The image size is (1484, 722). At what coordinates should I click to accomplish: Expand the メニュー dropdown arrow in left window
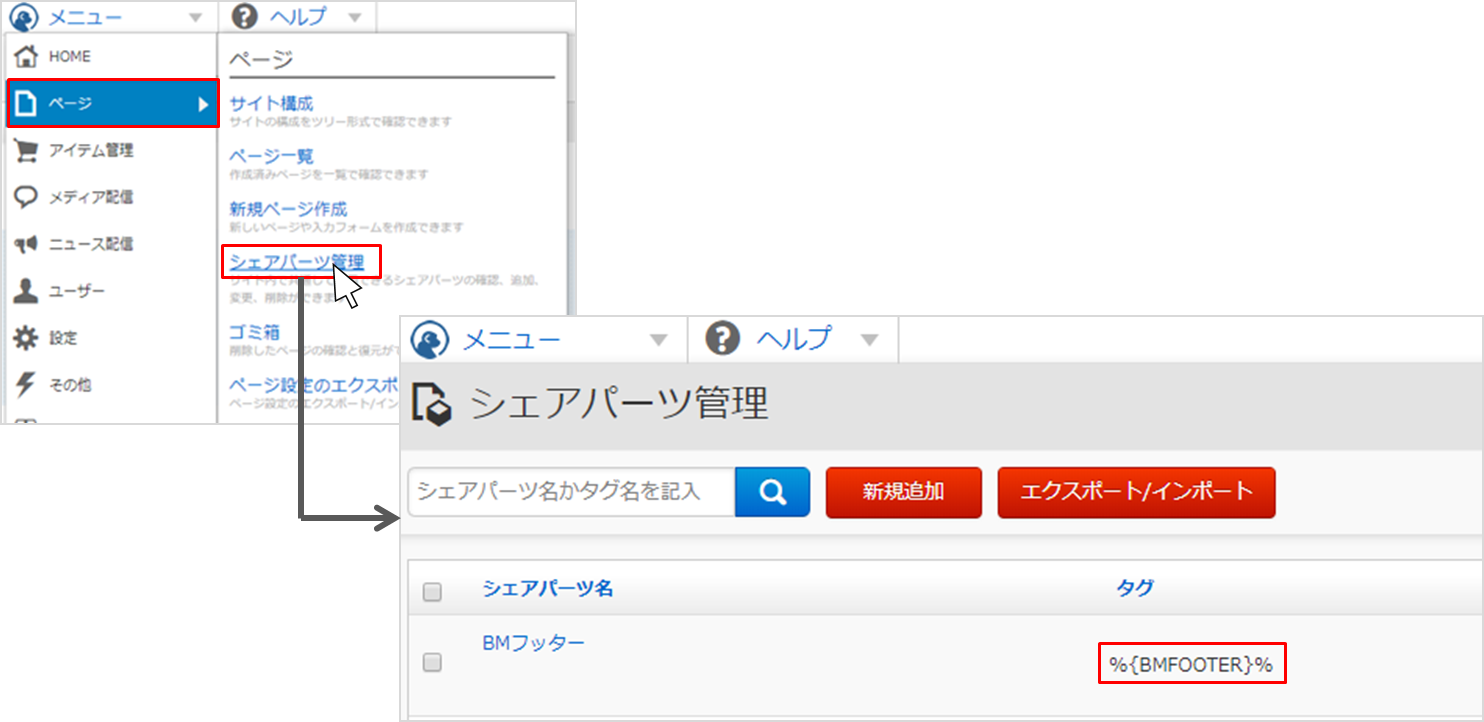click(x=197, y=18)
